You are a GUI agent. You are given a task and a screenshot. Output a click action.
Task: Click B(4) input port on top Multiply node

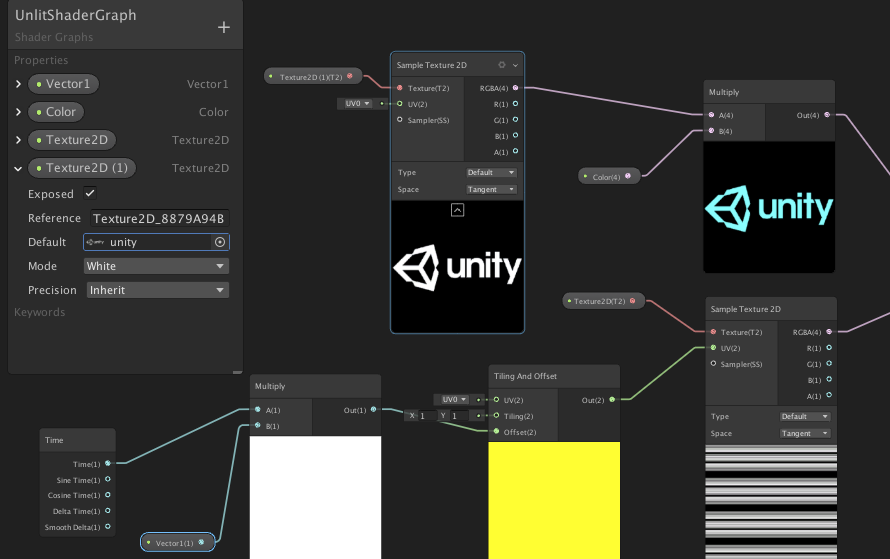click(712, 131)
